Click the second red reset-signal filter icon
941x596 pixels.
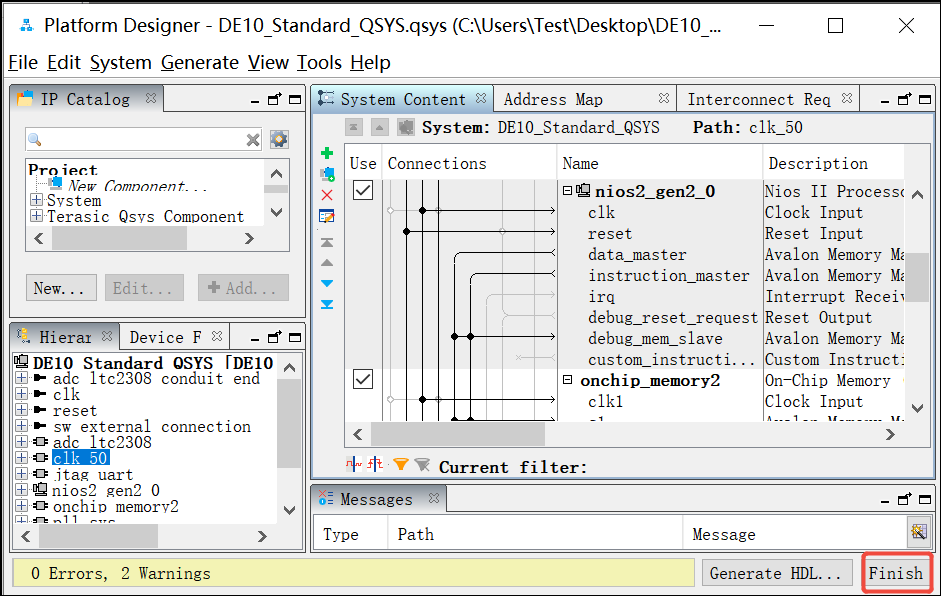click(x=375, y=464)
